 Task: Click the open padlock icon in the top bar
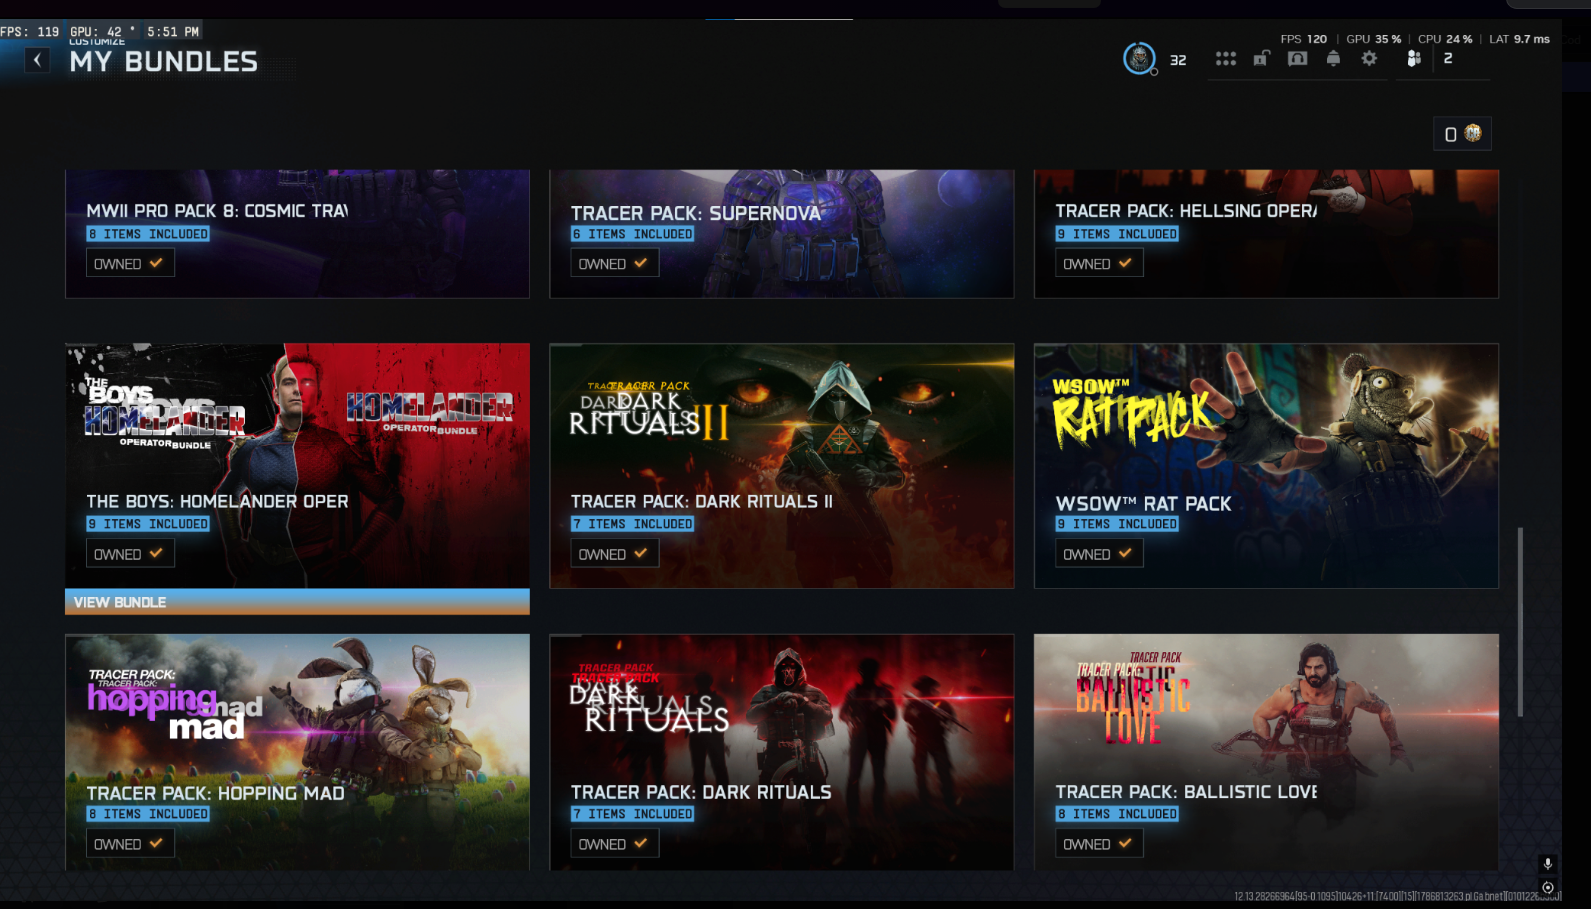tap(1262, 59)
